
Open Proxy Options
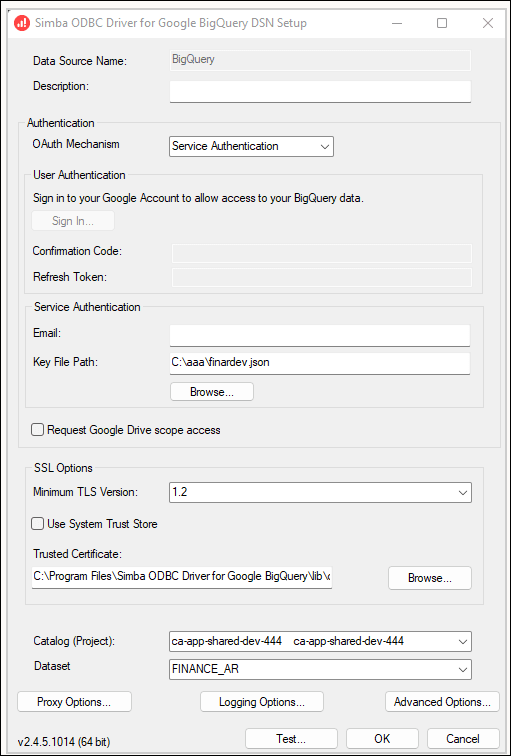pos(74,702)
